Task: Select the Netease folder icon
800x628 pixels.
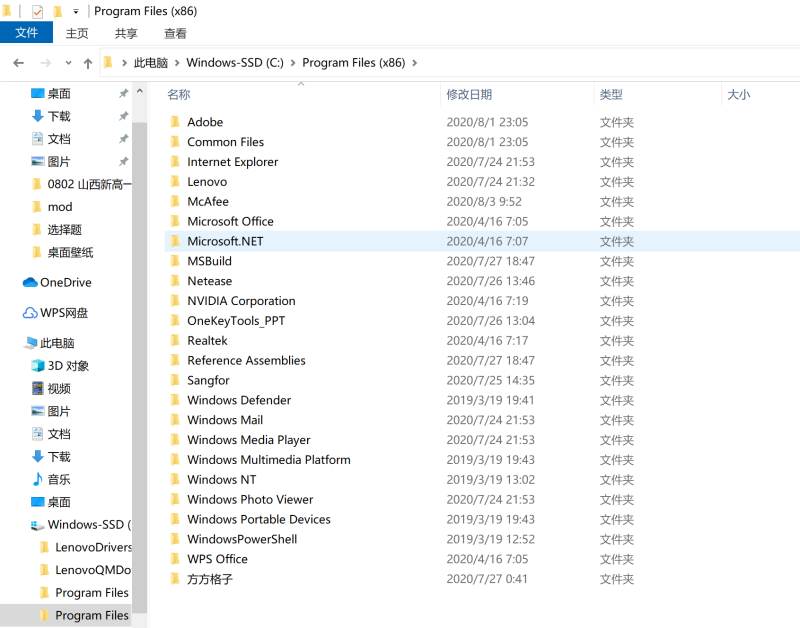Action: [175, 281]
